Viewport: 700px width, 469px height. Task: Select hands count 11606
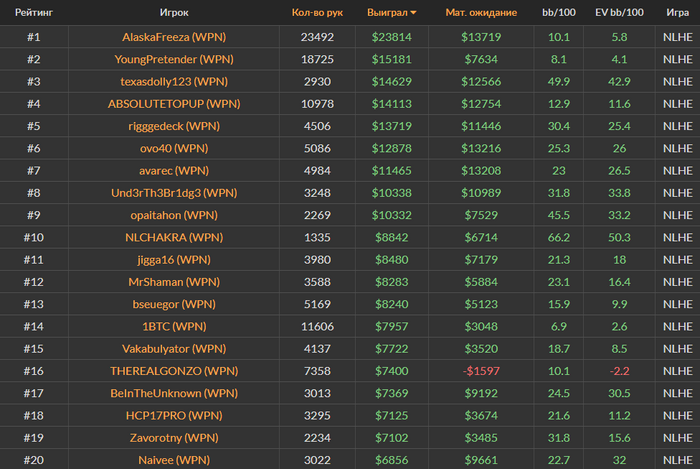[x=317, y=327]
